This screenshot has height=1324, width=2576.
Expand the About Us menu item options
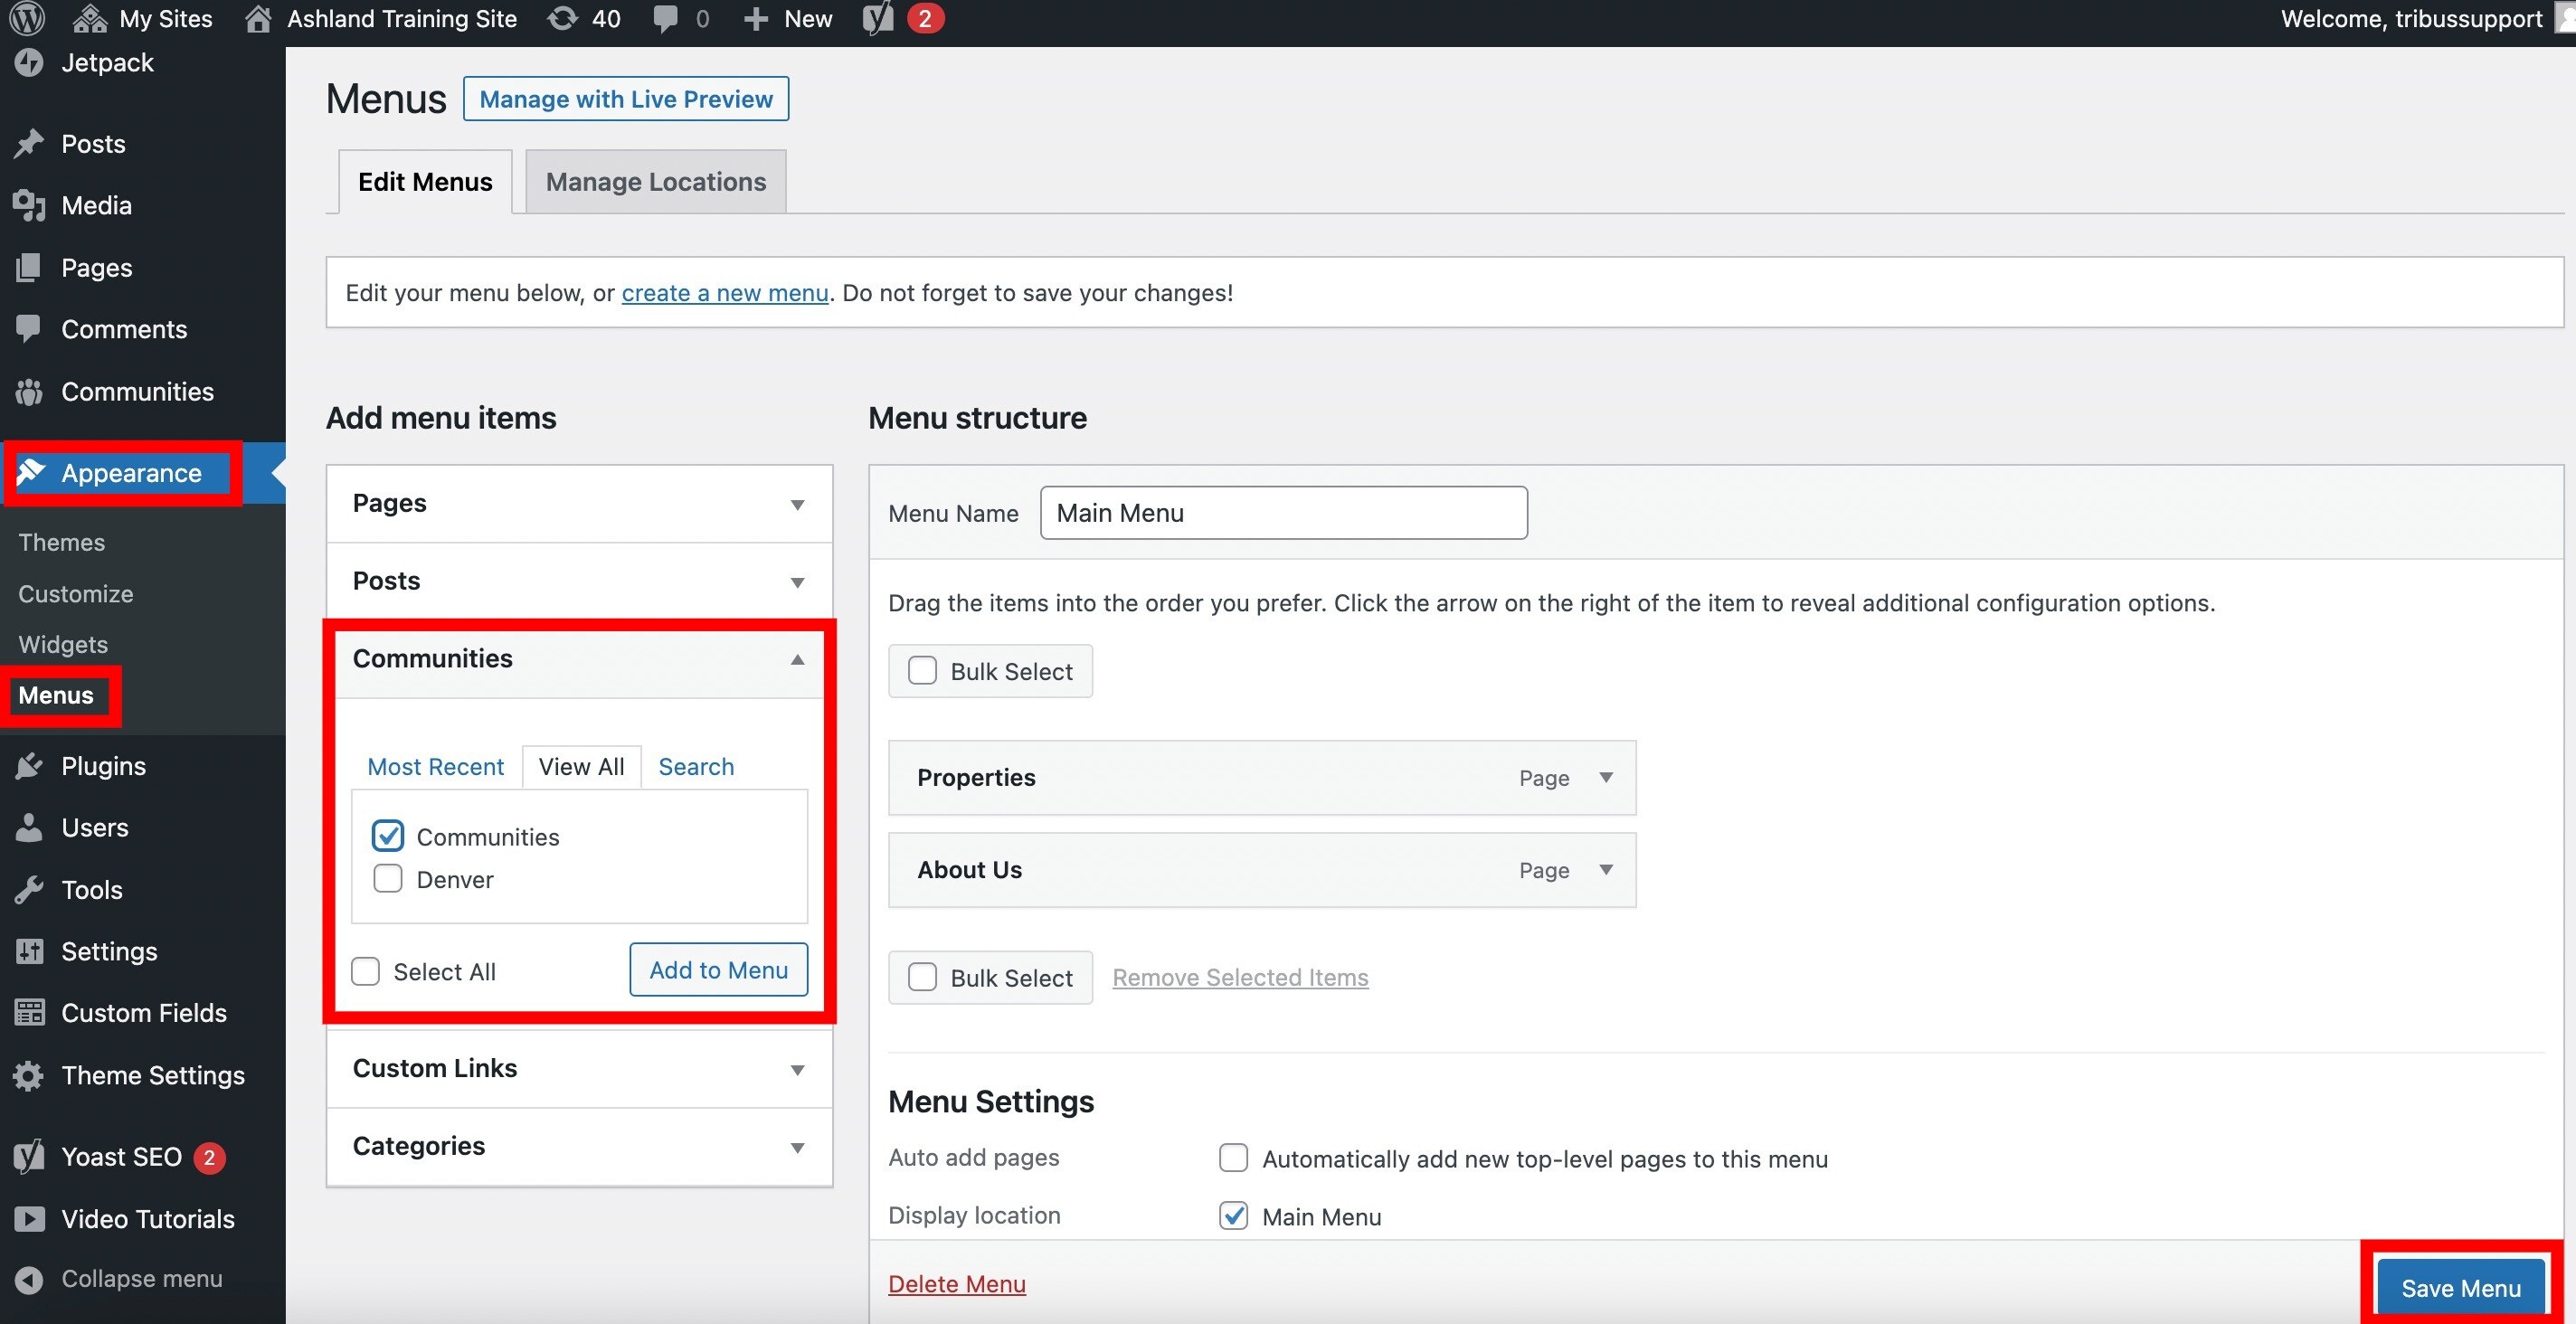1606,869
